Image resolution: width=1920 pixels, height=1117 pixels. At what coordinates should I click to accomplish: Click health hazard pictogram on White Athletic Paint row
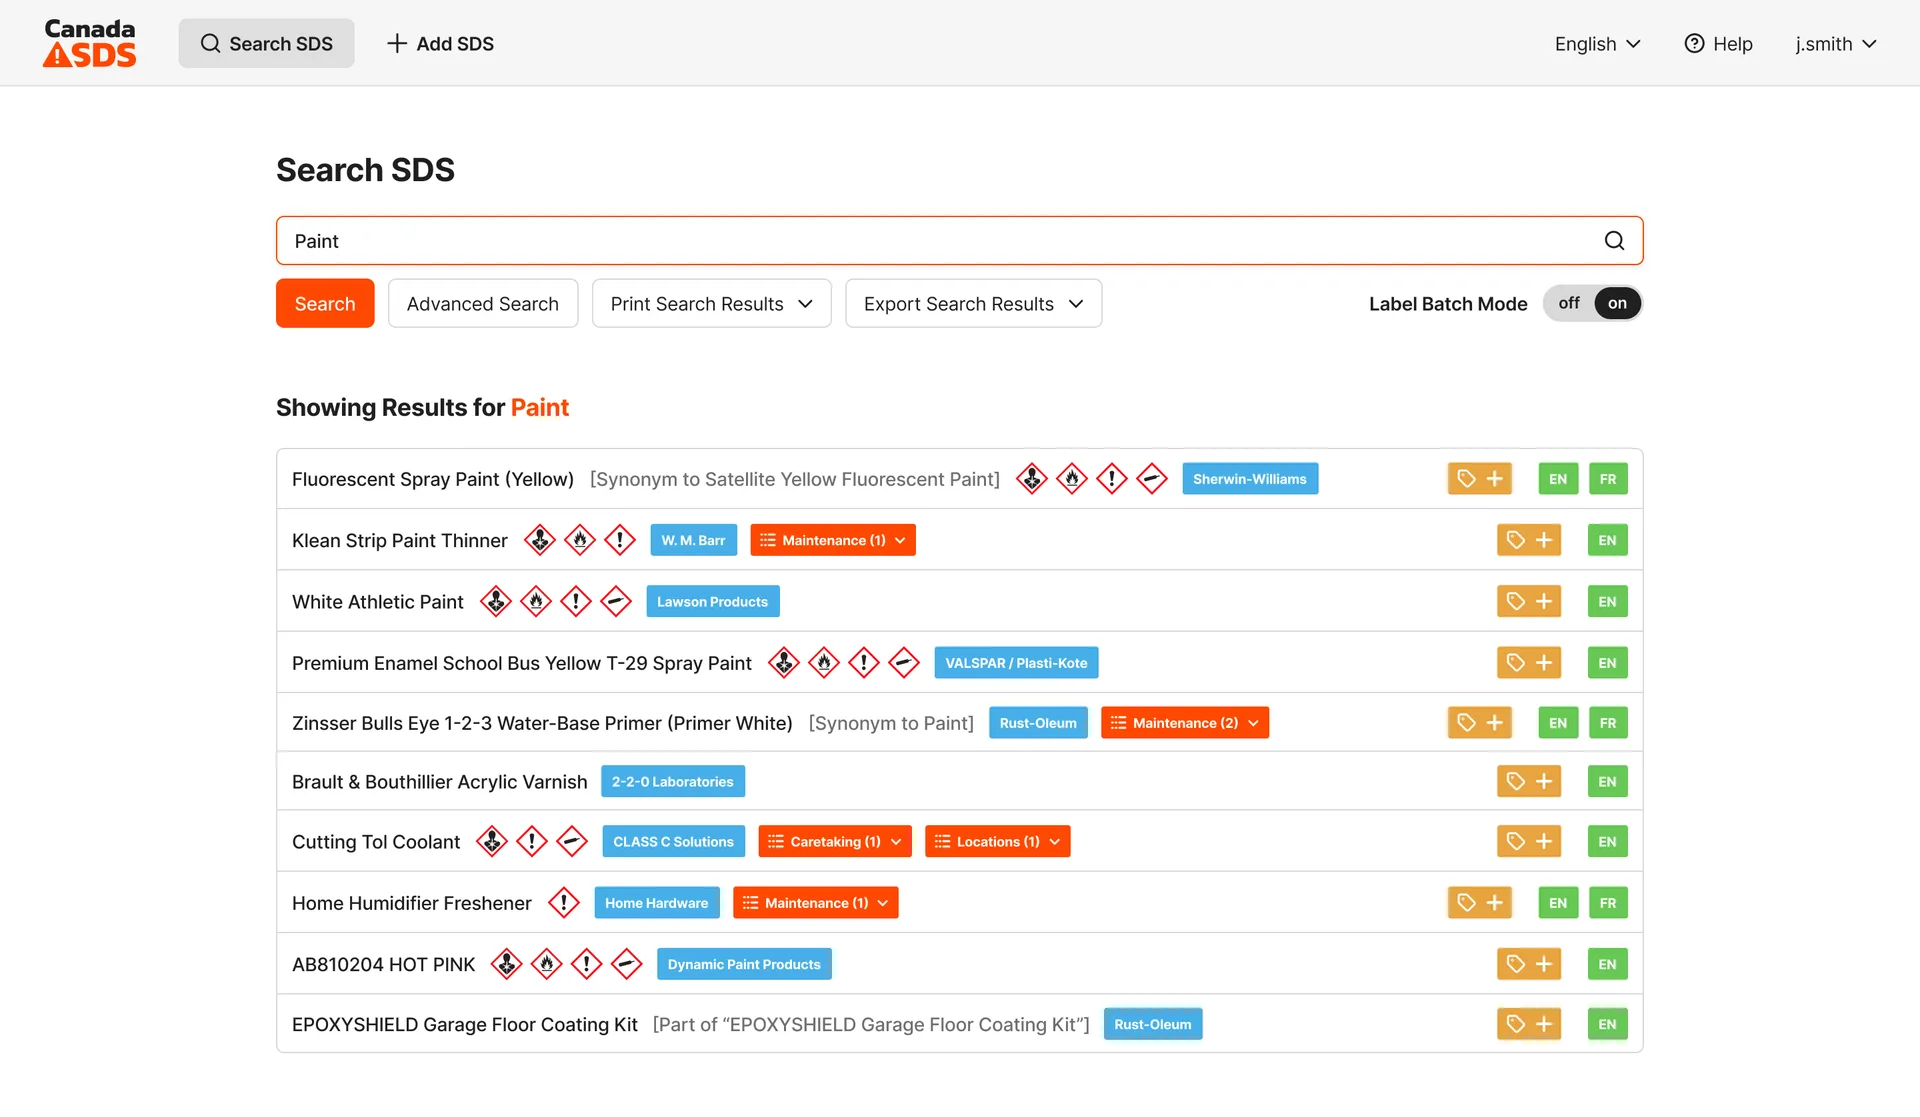click(496, 601)
